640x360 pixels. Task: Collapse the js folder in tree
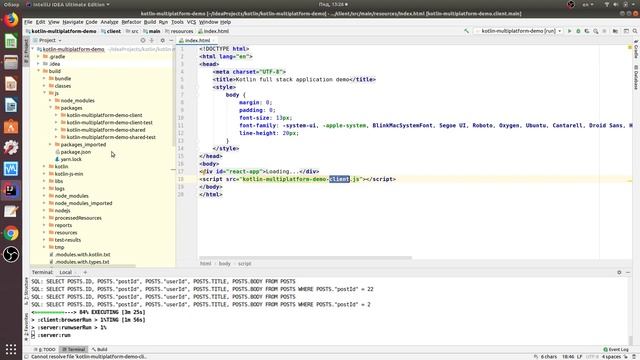[x=45, y=93]
